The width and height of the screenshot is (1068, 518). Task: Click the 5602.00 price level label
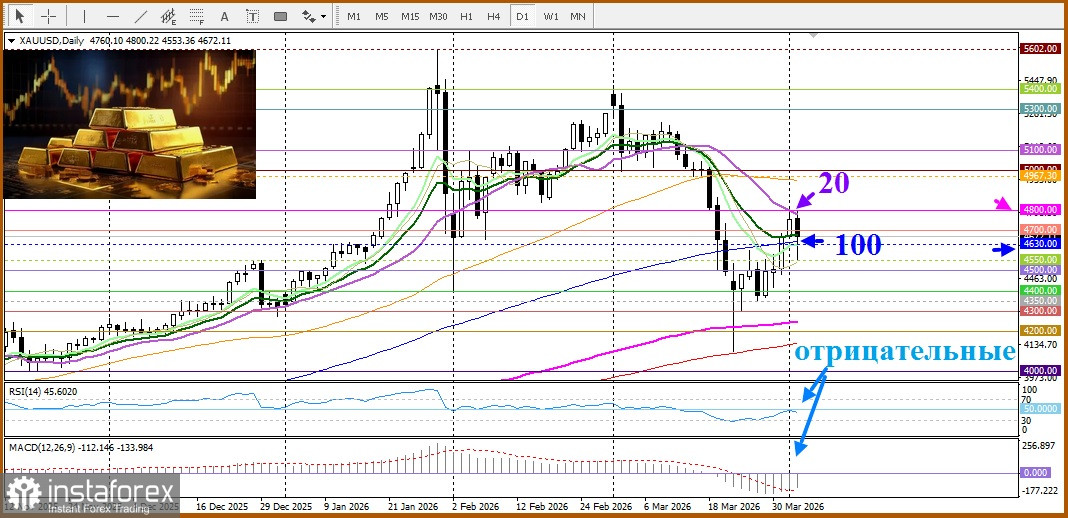[1041, 49]
